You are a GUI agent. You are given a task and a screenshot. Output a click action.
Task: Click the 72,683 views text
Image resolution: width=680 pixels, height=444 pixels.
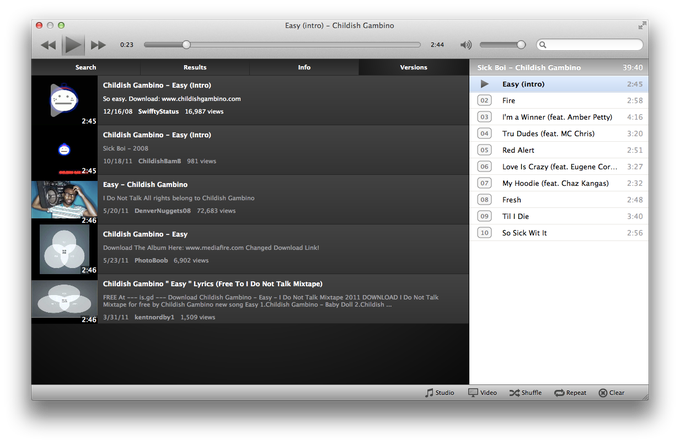(216, 211)
